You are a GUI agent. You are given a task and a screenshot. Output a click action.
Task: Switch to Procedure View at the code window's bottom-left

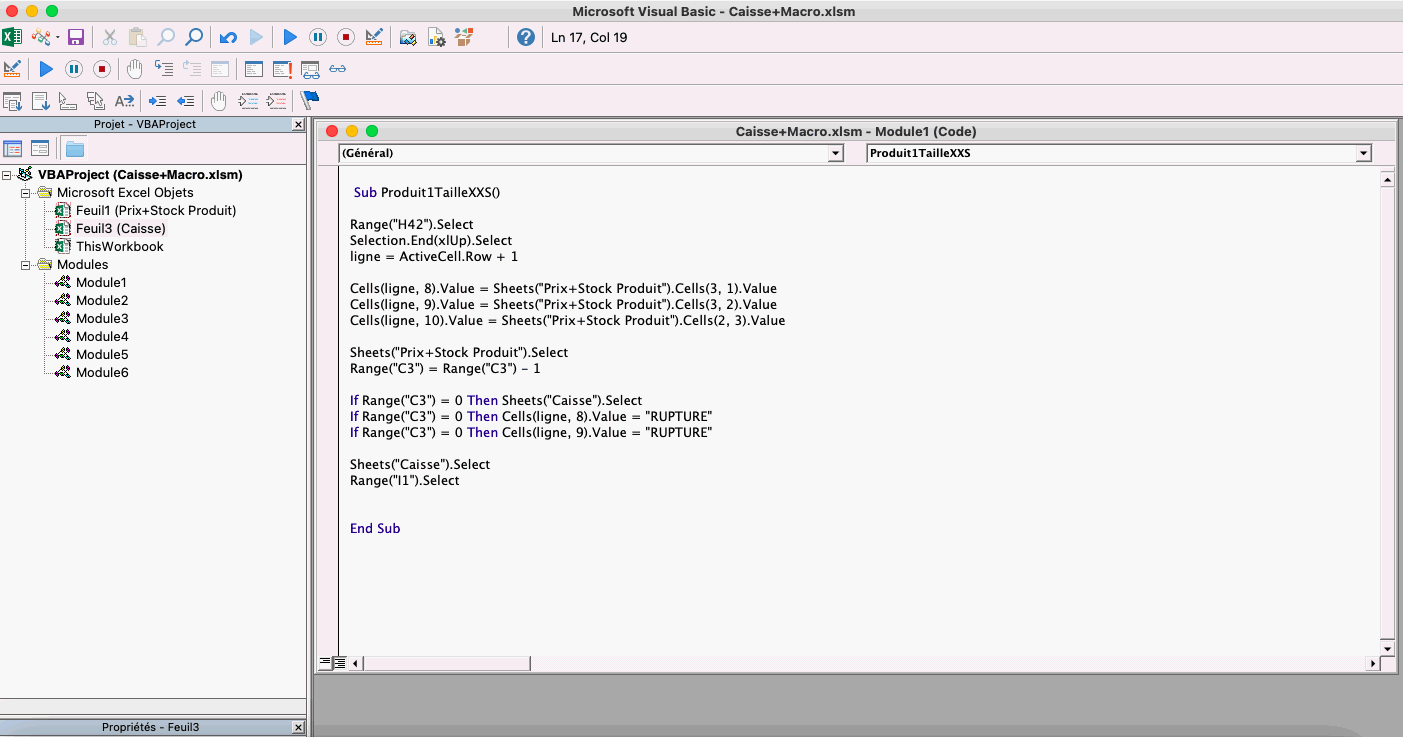[x=324, y=663]
